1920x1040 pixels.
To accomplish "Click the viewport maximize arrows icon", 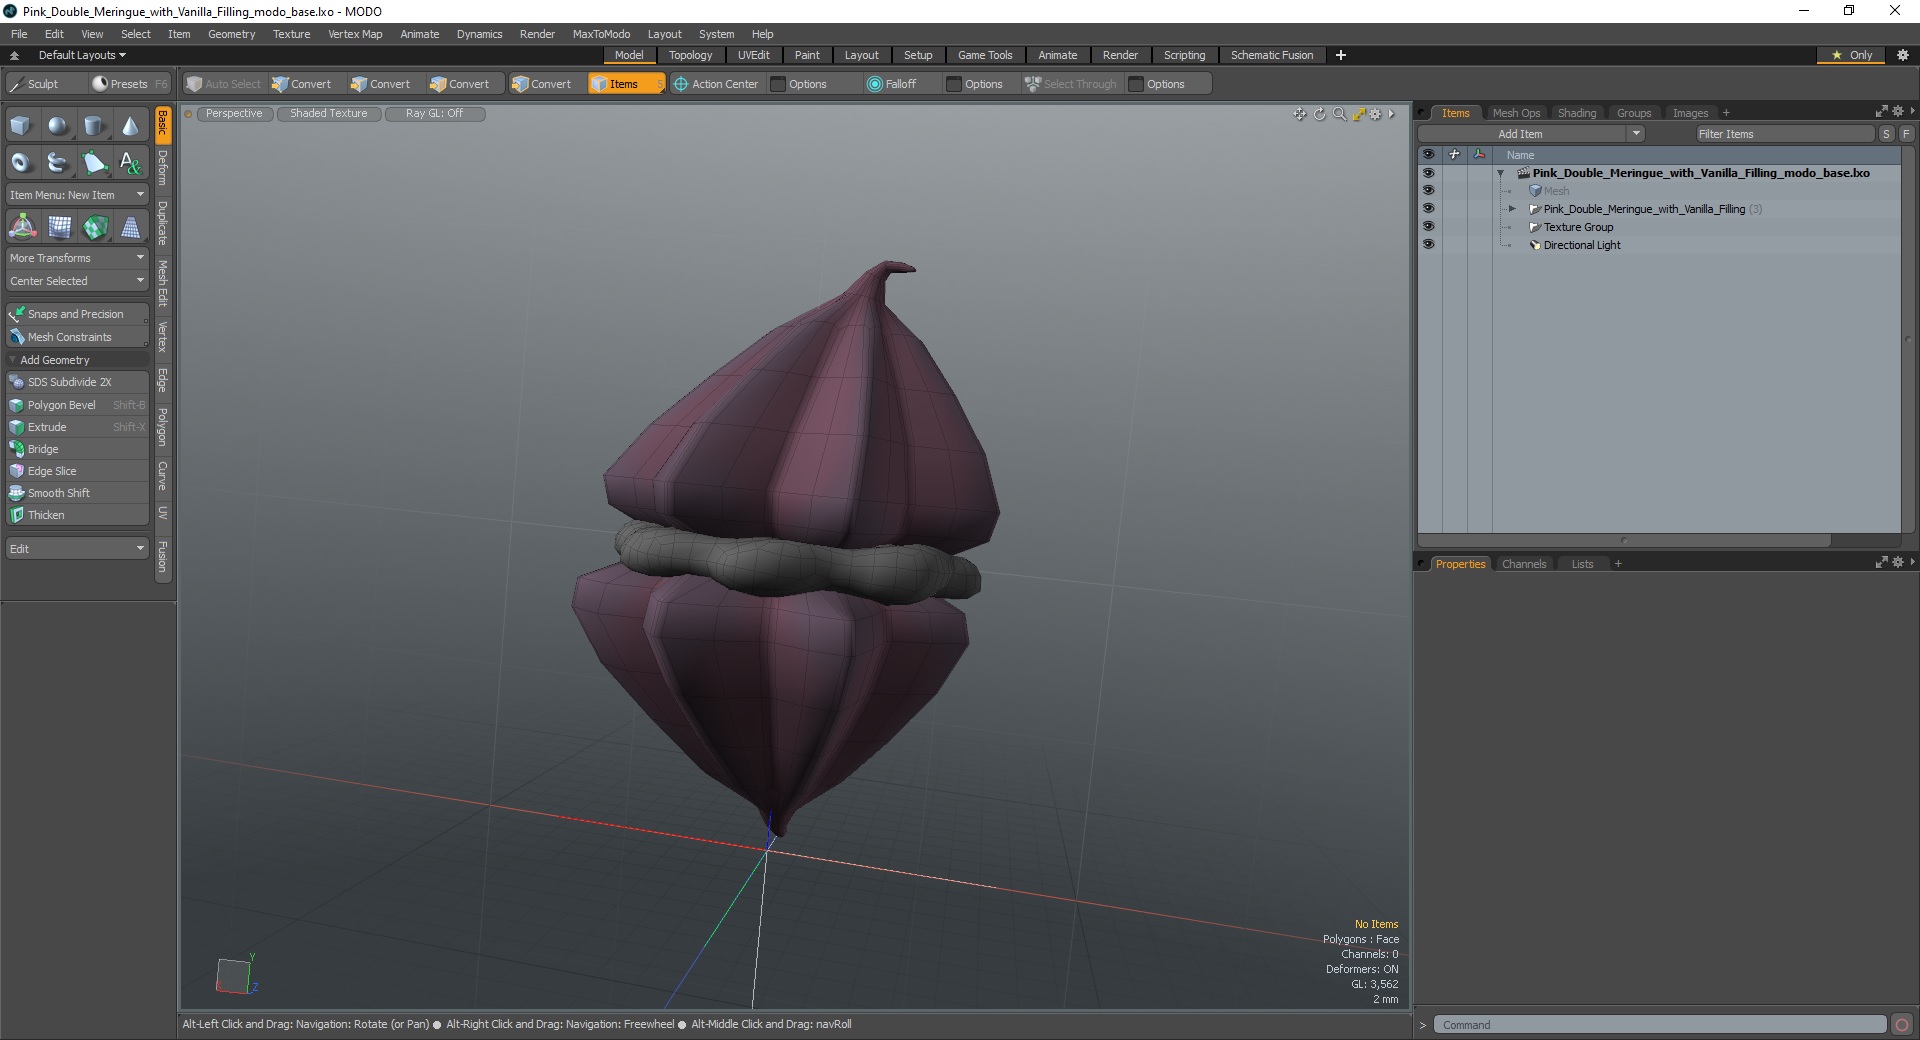I will 1358,114.
